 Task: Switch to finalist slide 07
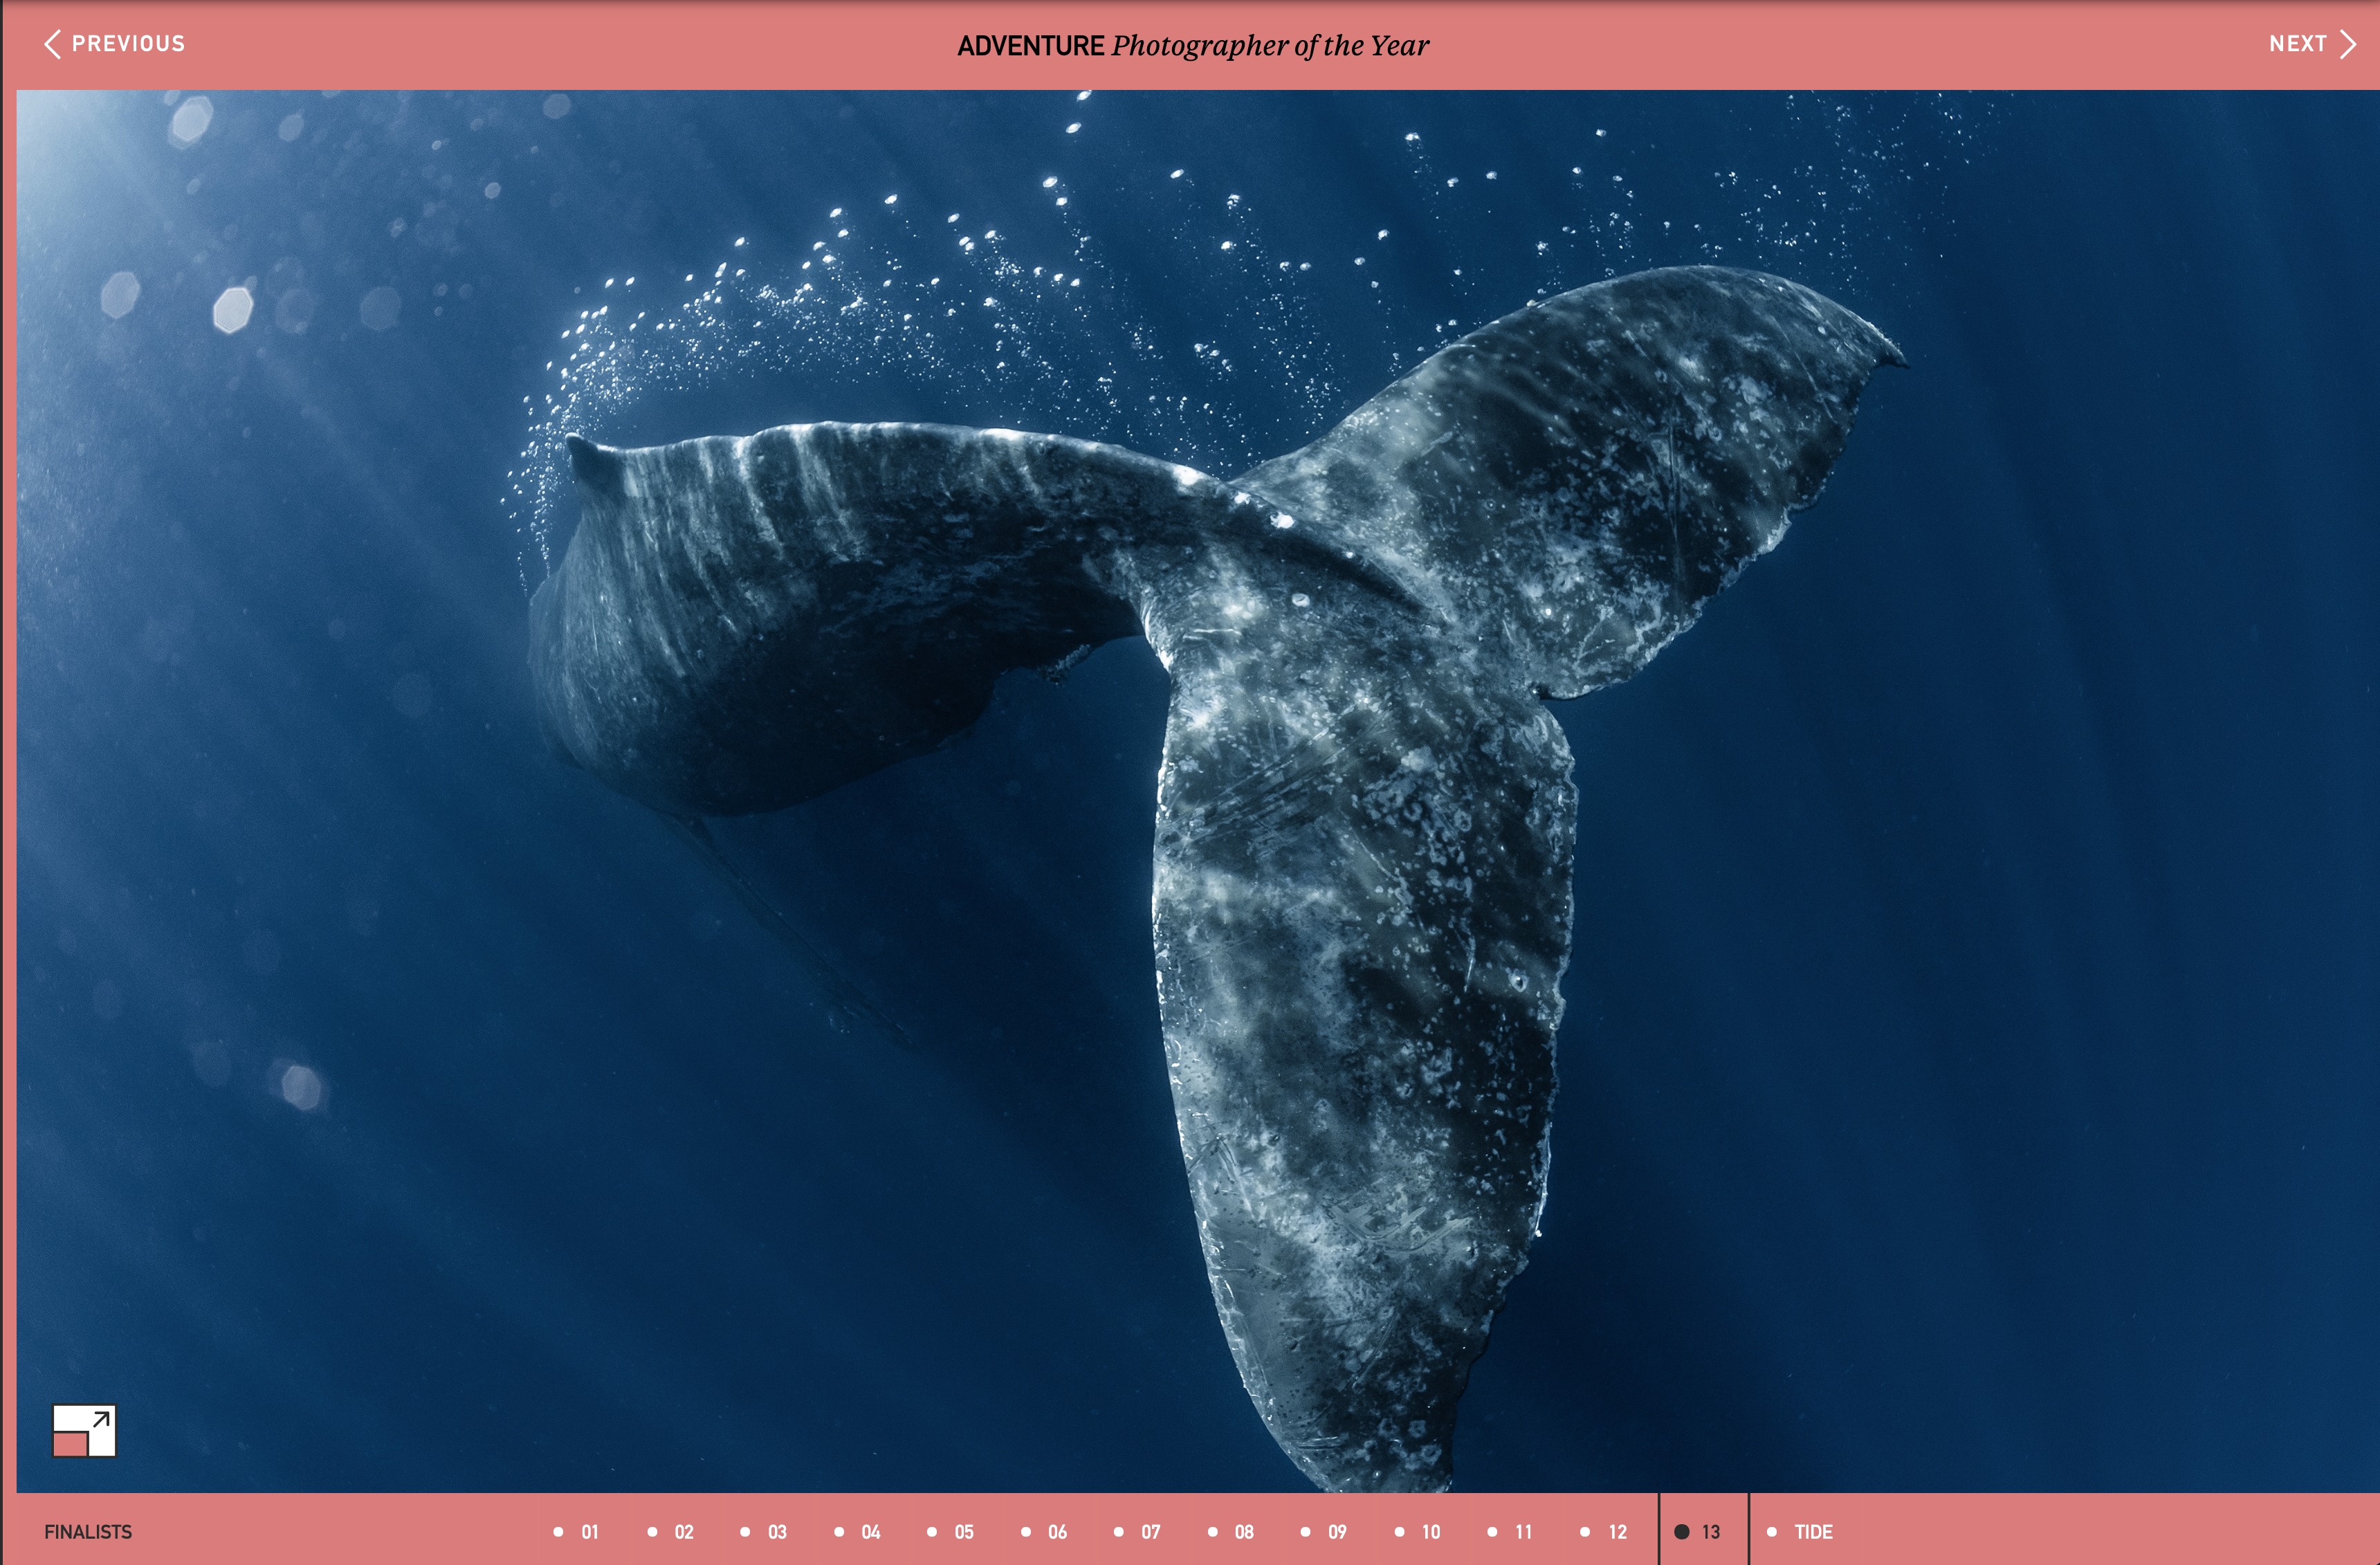click(1150, 1531)
